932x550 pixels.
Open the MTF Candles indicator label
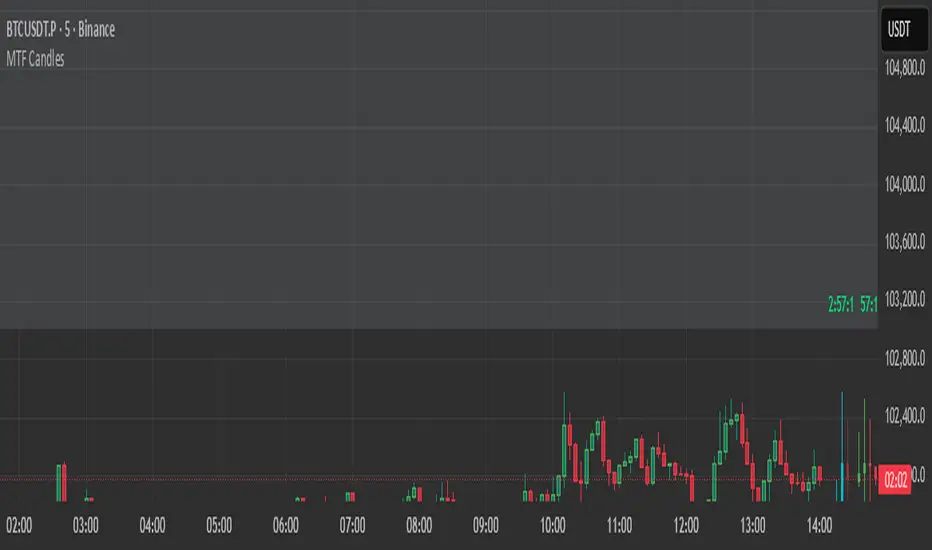35,58
